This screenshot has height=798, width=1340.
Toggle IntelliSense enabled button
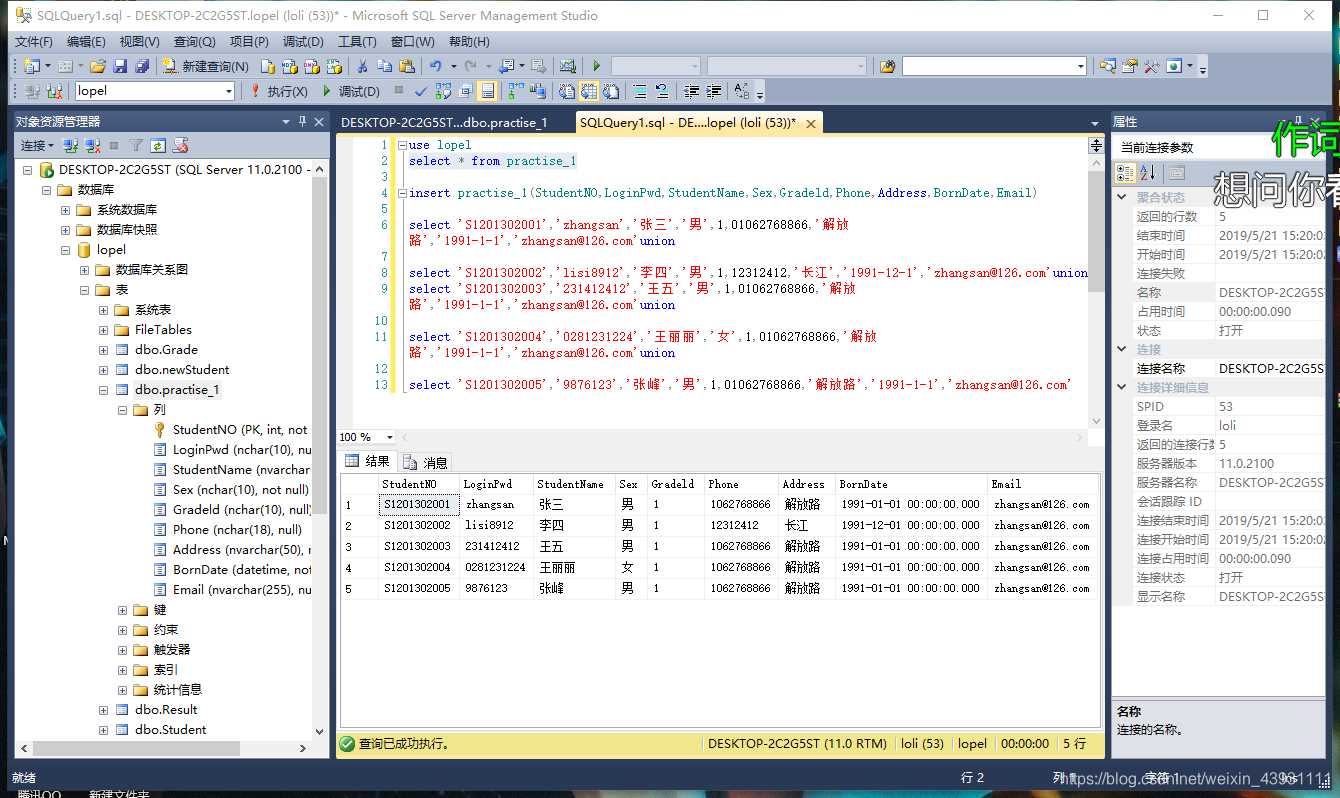(x=487, y=91)
